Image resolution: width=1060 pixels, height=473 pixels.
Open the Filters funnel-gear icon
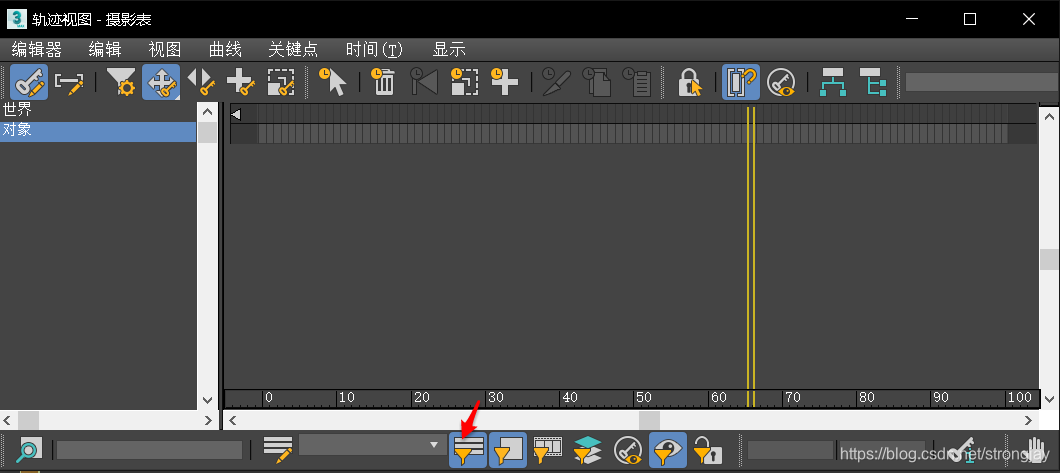click(122, 82)
